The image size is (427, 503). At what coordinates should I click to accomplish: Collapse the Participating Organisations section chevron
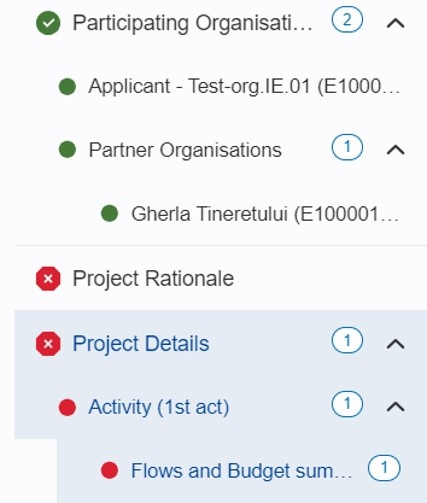point(395,23)
